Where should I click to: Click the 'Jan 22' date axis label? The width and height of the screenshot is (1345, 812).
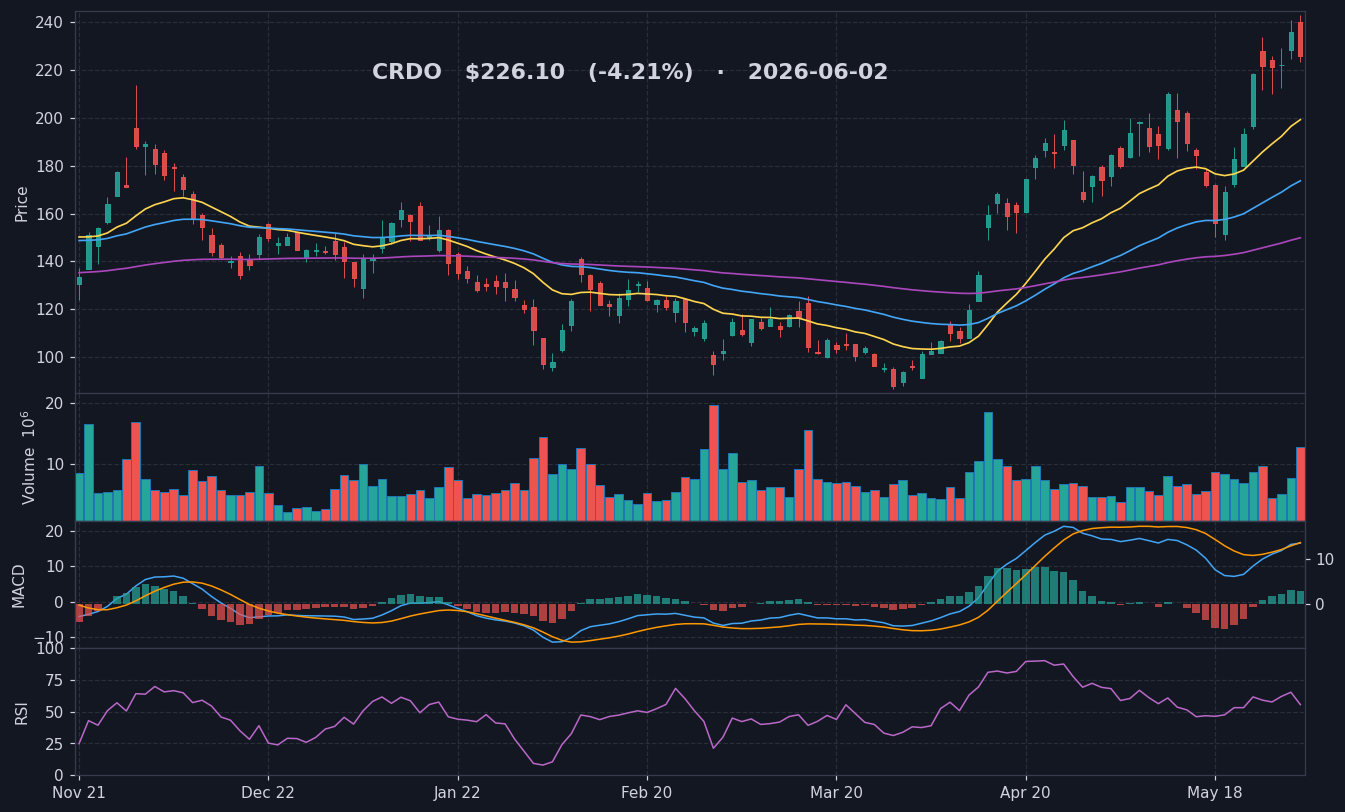[458, 792]
